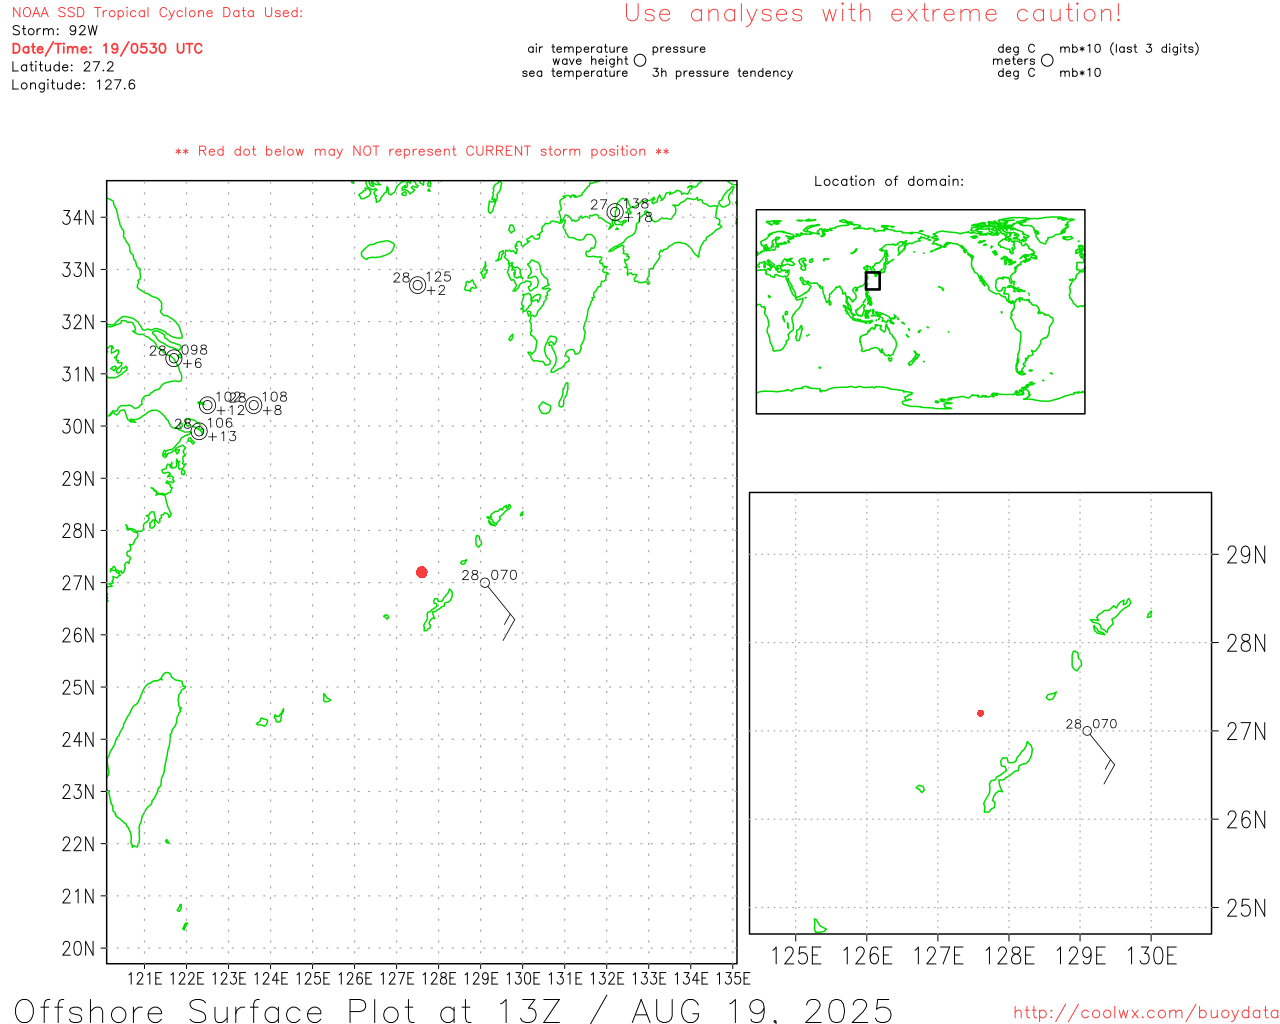Click the 34N latitude axis label

tap(79, 218)
